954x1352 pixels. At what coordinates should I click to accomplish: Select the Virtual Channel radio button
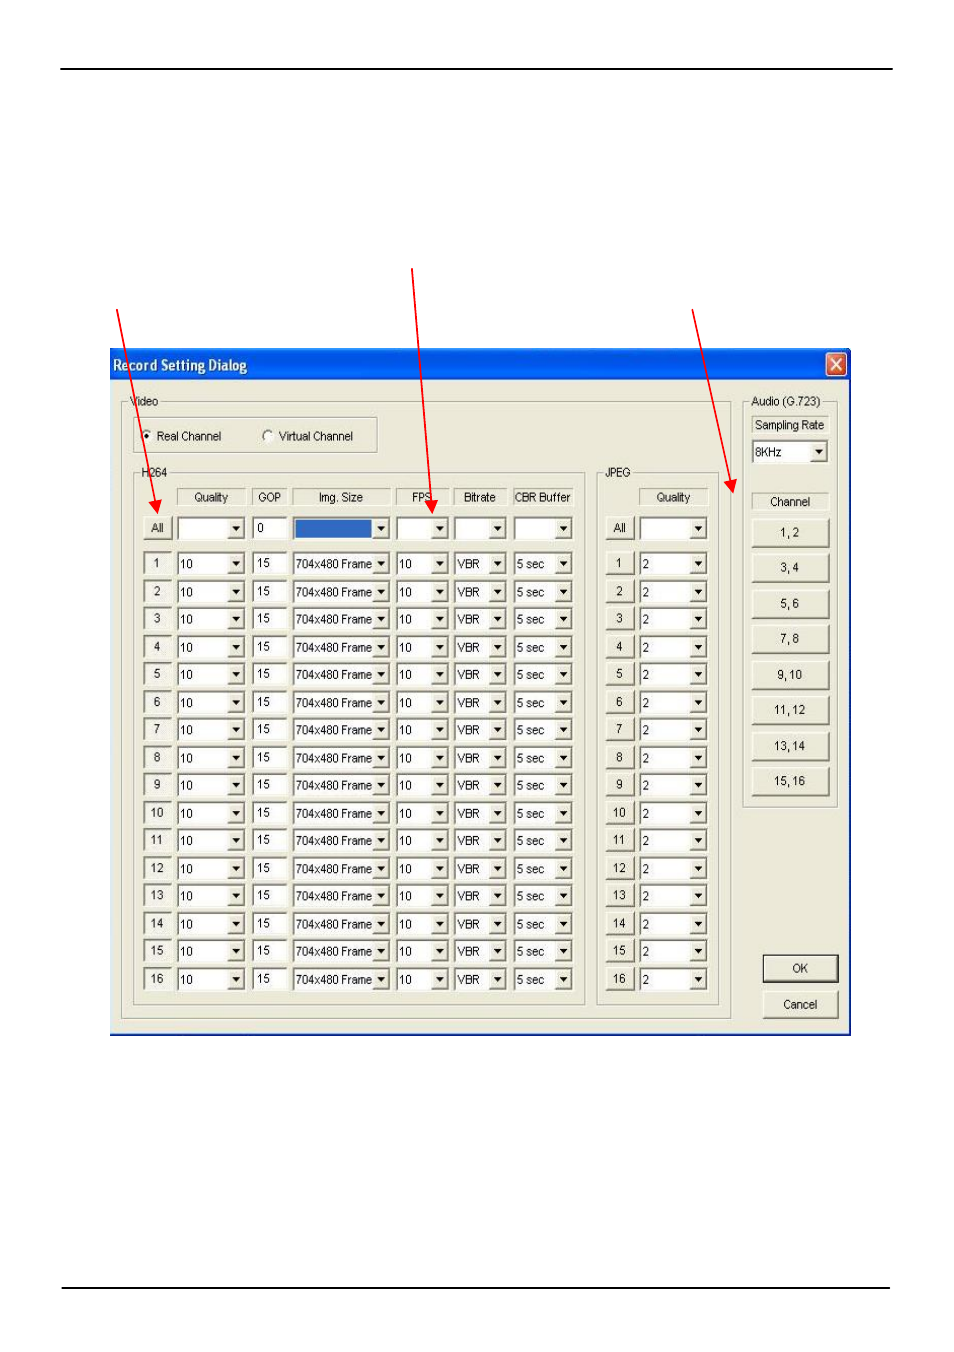tap(267, 436)
